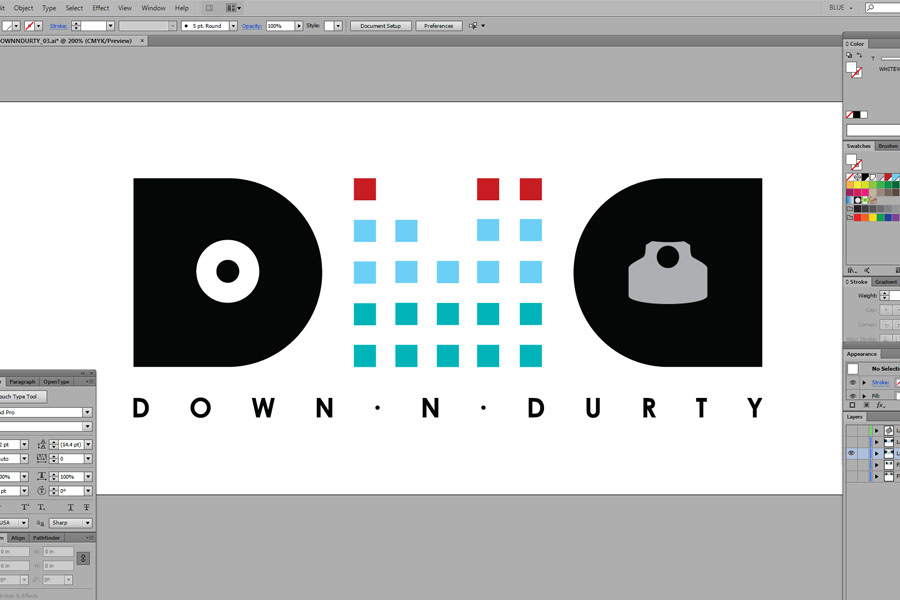This screenshot has width=900, height=600.
Task: Click the tracking icon in Character panel
Action: point(41,459)
